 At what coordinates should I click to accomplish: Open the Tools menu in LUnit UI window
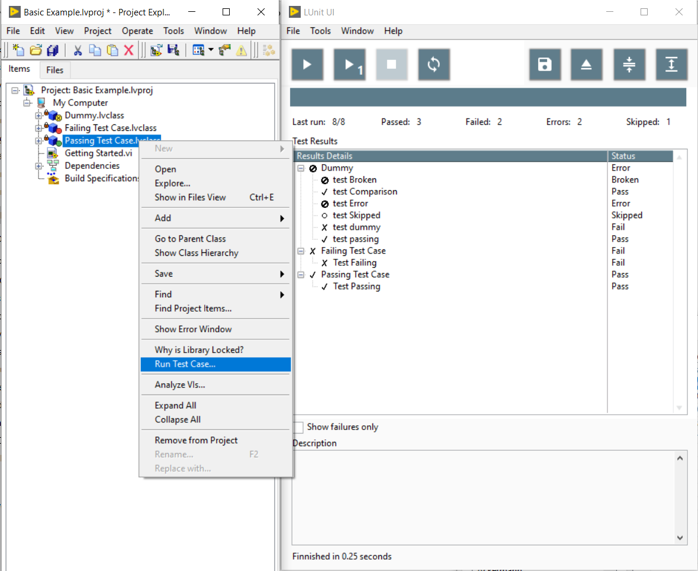coord(321,31)
